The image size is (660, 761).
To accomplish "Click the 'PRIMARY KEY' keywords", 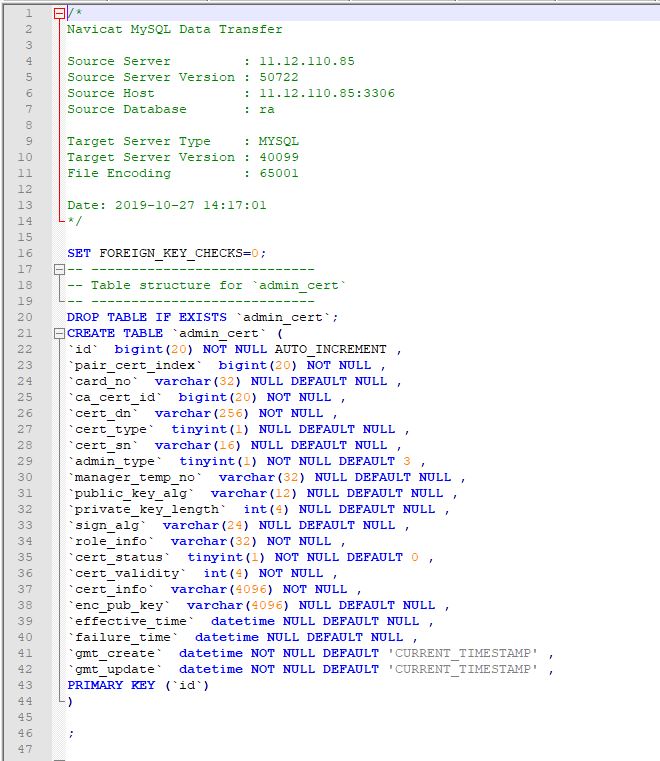I will click(x=111, y=685).
